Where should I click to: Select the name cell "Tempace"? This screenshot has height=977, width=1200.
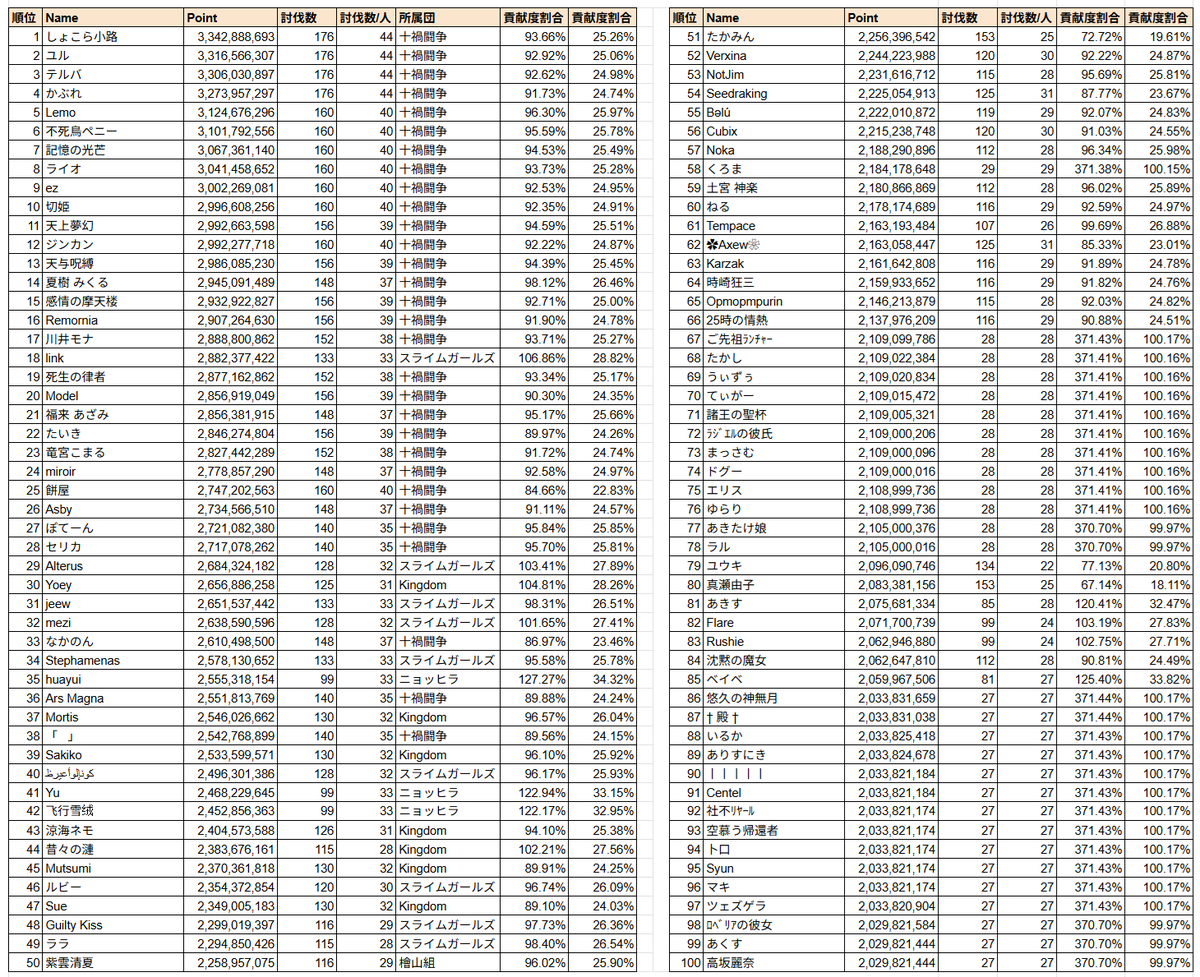click(773, 226)
